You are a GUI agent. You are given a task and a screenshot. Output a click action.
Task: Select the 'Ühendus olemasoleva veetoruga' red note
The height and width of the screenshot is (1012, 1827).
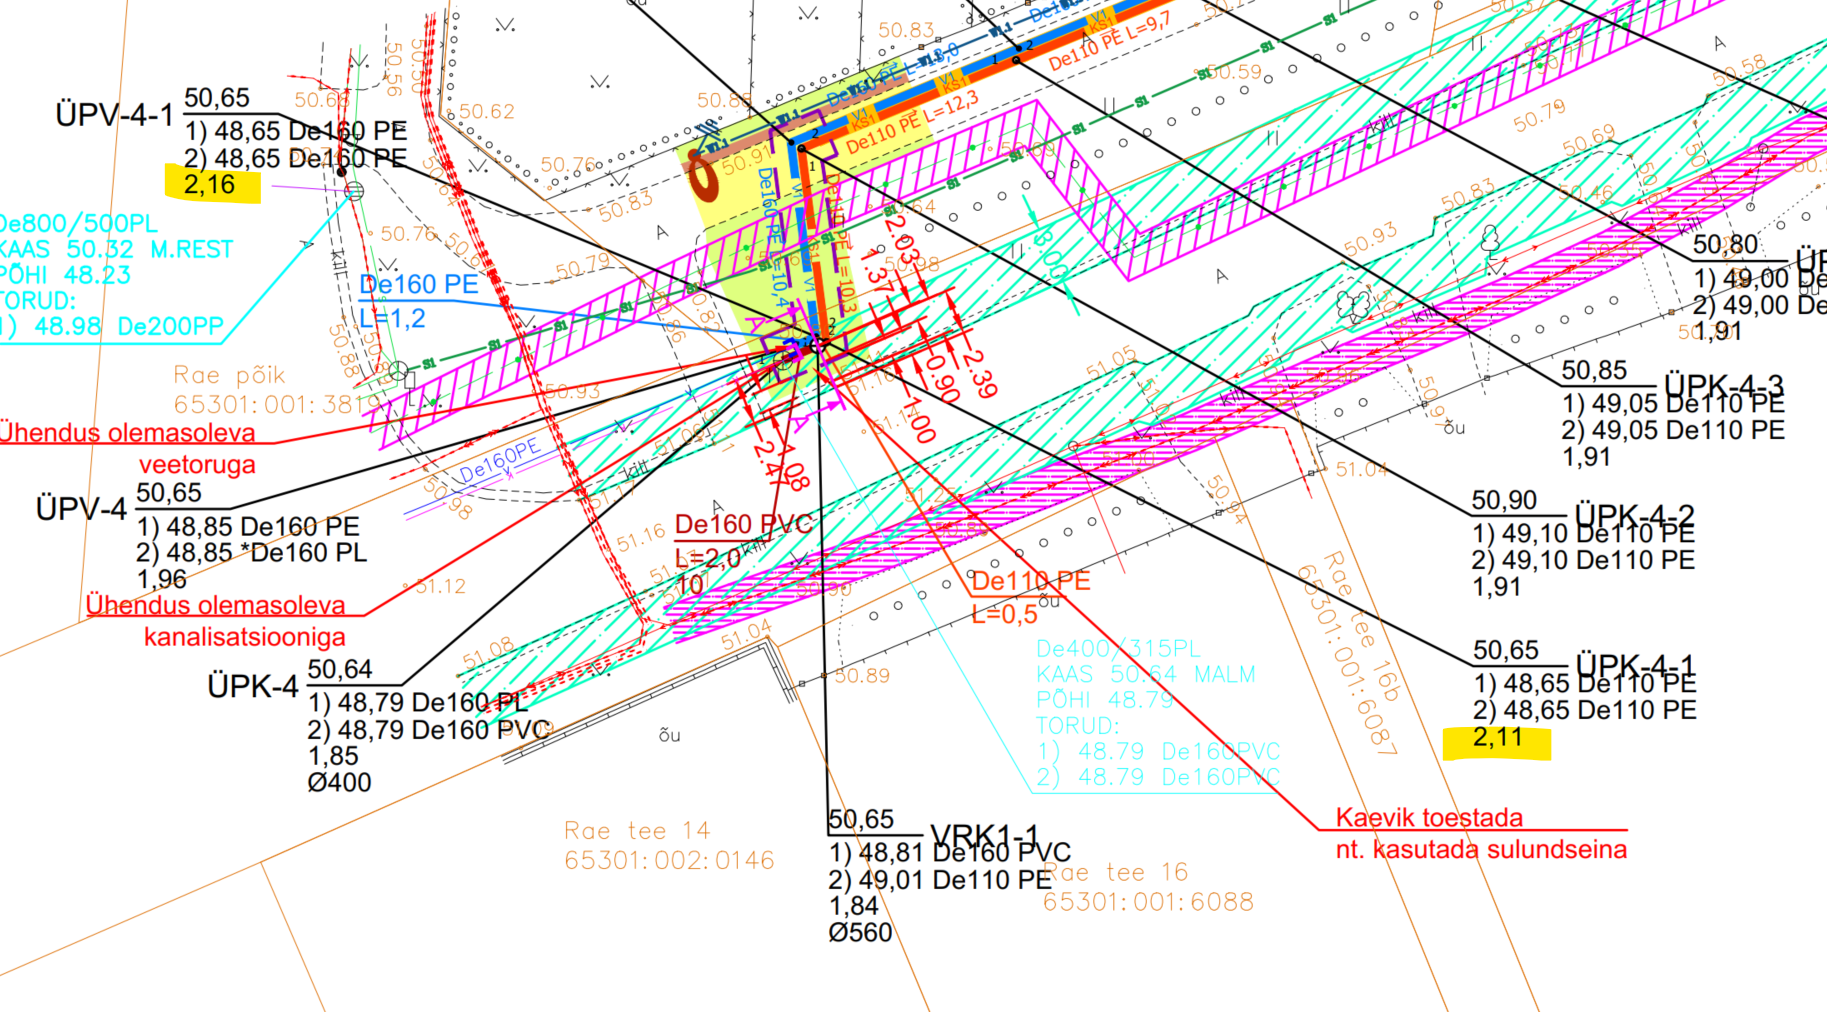[128, 433]
